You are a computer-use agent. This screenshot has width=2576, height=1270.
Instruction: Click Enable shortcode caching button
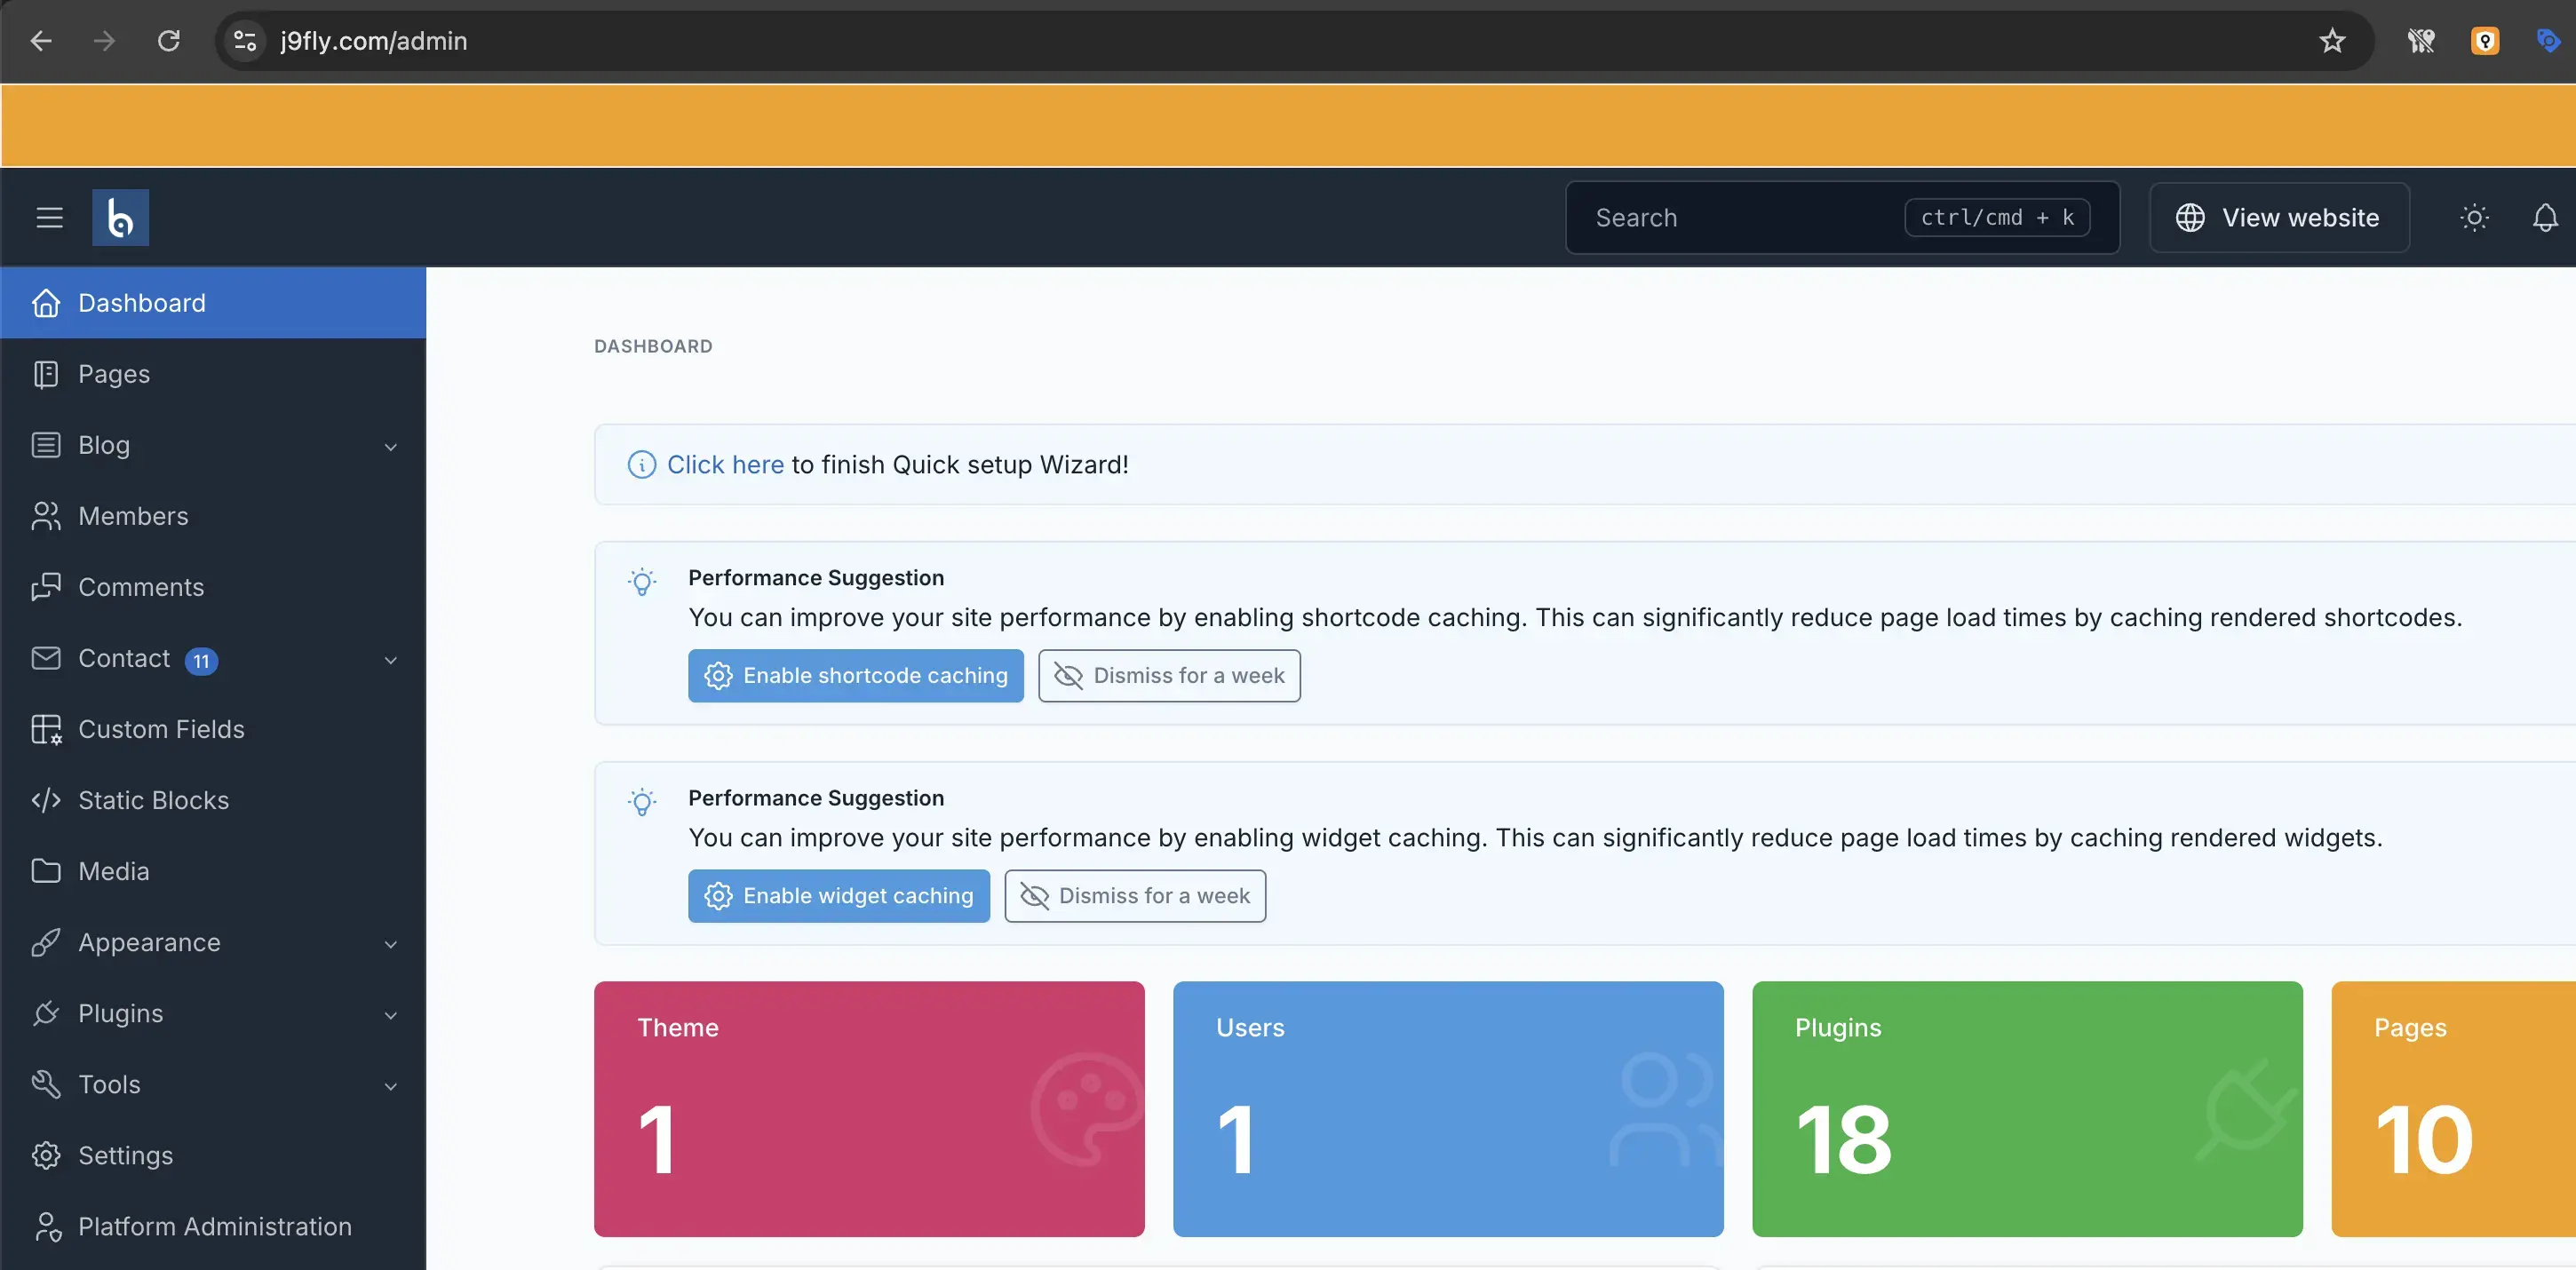click(855, 675)
